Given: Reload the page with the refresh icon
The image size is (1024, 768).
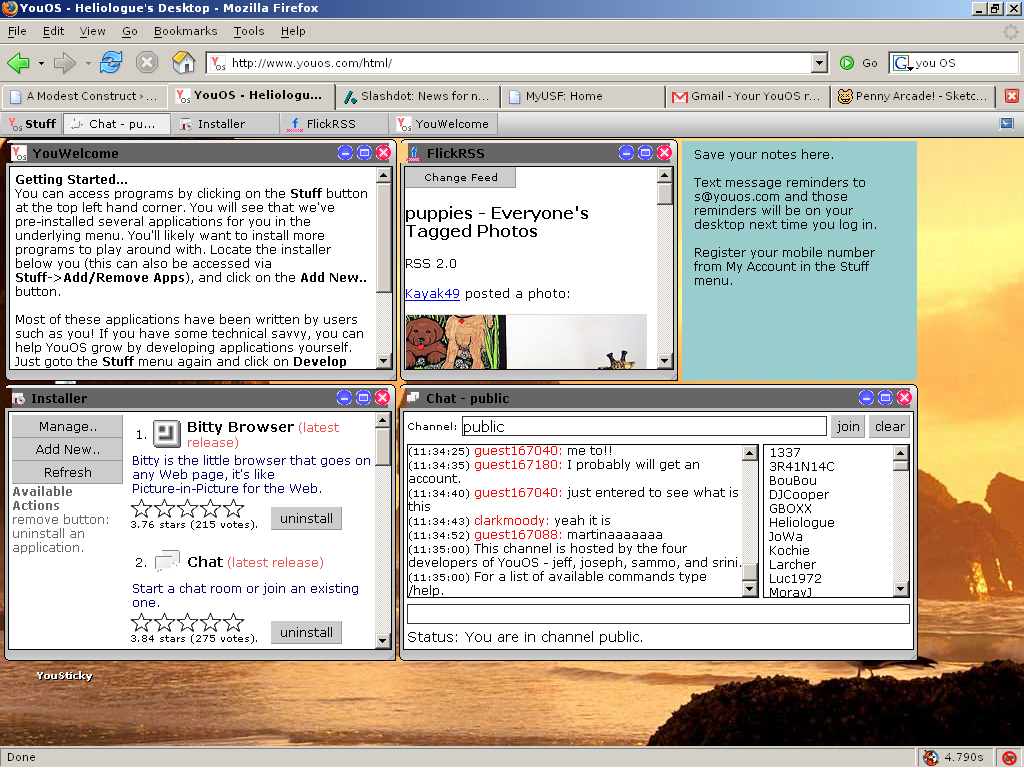Looking at the screenshot, I should click(x=111, y=63).
